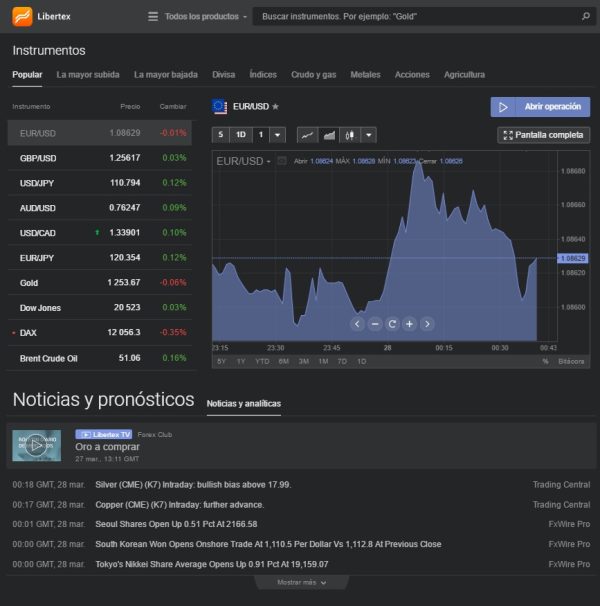
Task: Select the 7D range
Action: coord(342,361)
